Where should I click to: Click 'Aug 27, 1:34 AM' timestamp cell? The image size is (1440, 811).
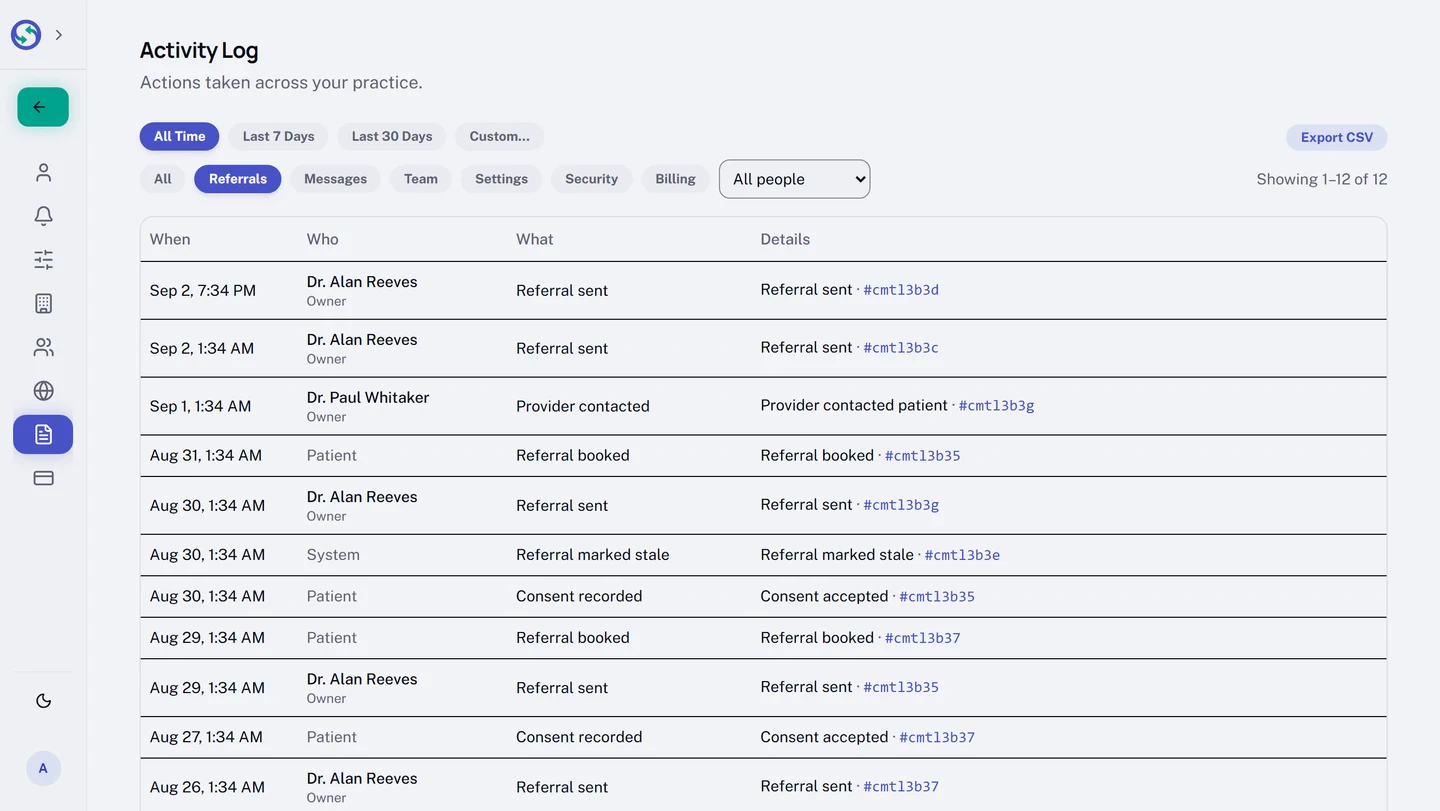[x=206, y=737]
